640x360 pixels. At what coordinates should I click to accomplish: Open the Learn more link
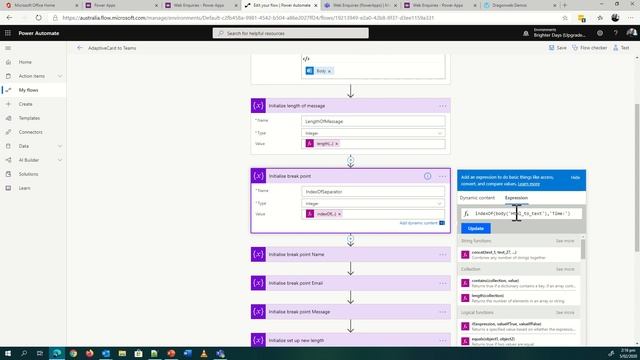(x=529, y=184)
